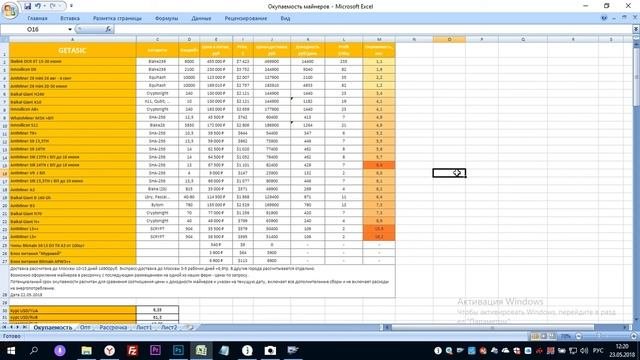The image size is (640, 360).
Task: Jump to last sheet tab arrow
Action: [x=24, y=327]
